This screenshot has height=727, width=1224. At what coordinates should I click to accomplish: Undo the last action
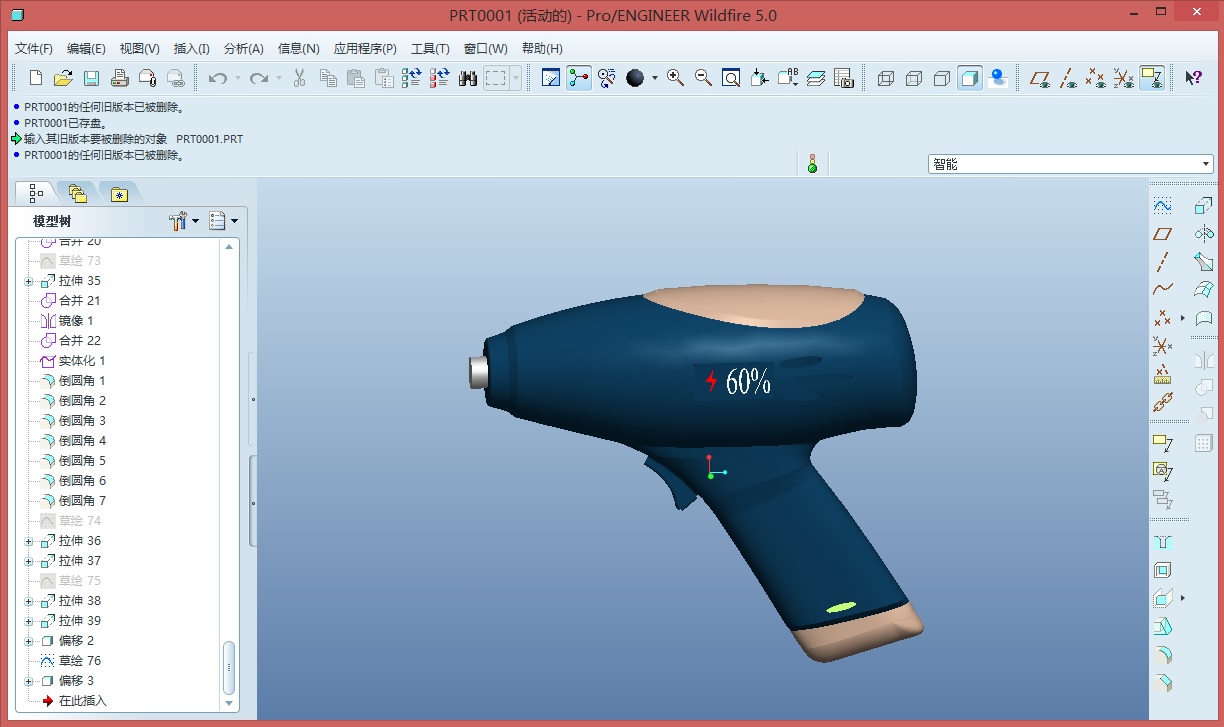point(218,78)
